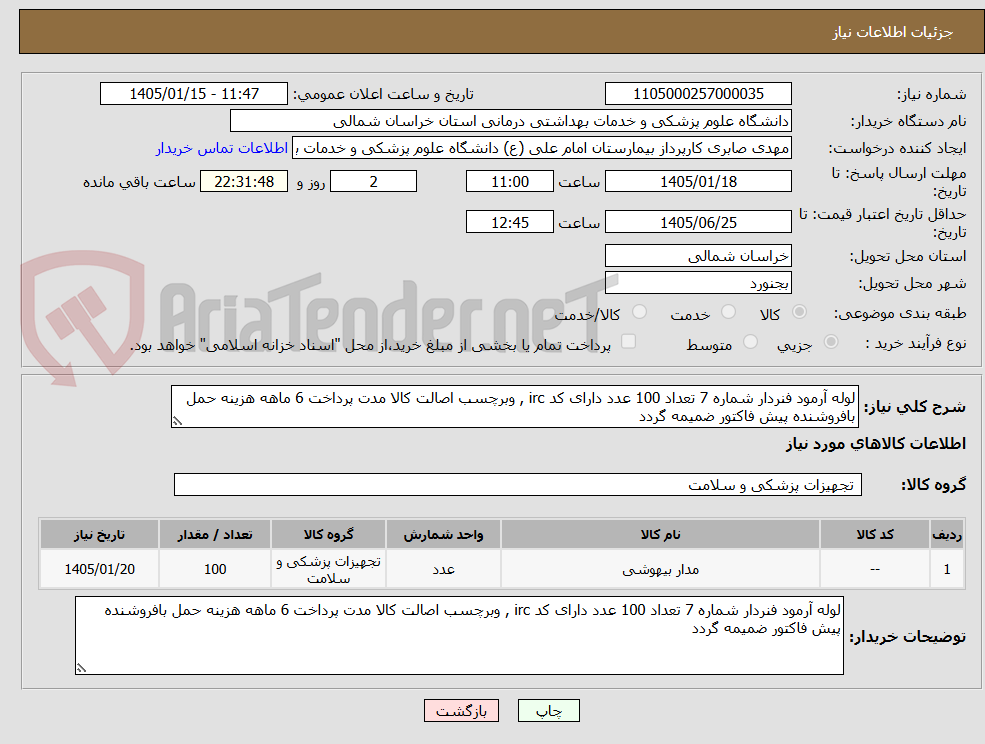Screen dimensions: 985x744
Task: Click the واحد شمارش column header
Action: [x=443, y=534]
